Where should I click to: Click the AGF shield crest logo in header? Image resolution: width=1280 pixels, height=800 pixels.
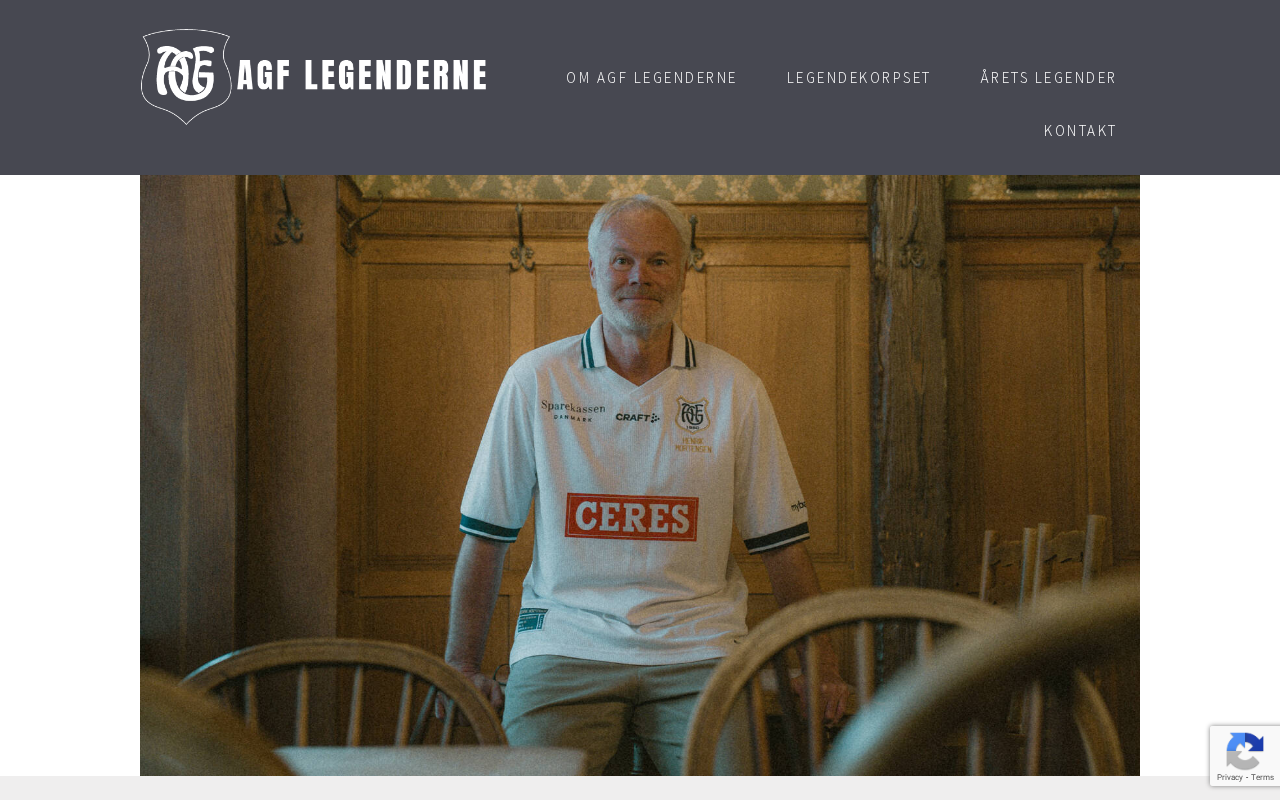[186, 77]
